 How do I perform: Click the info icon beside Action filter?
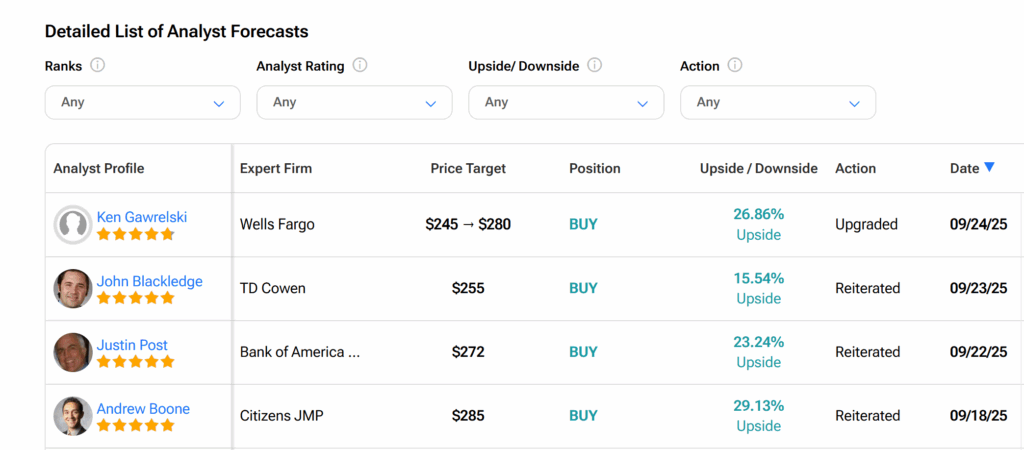pyautogui.click(x=735, y=66)
